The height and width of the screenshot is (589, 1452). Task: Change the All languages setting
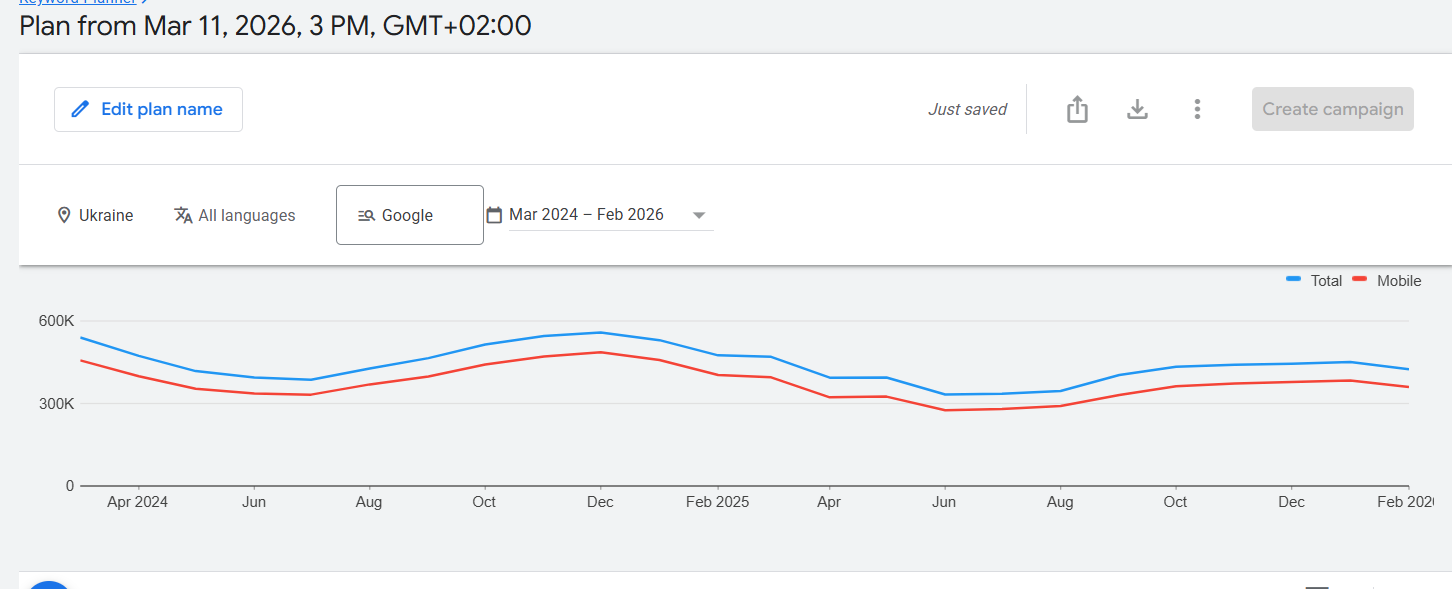pyautogui.click(x=246, y=215)
